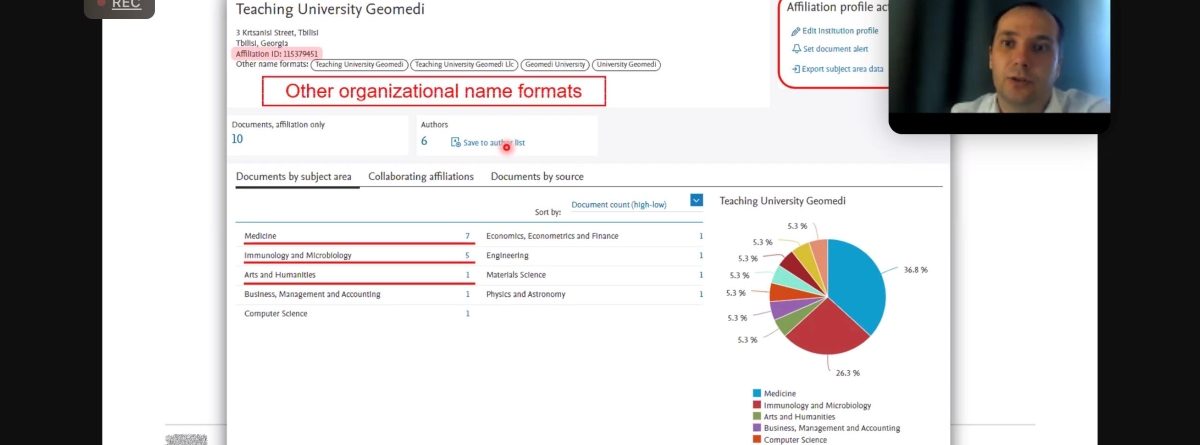The image size is (1200, 445).
Task: Select the Geomedi University name tag
Action: tap(555, 65)
